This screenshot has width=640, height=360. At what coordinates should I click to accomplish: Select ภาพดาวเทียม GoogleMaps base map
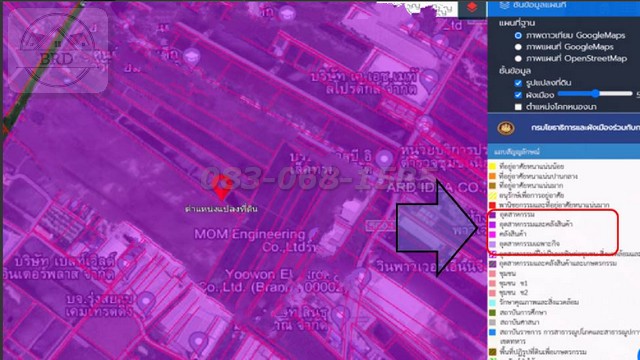coord(518,36)
